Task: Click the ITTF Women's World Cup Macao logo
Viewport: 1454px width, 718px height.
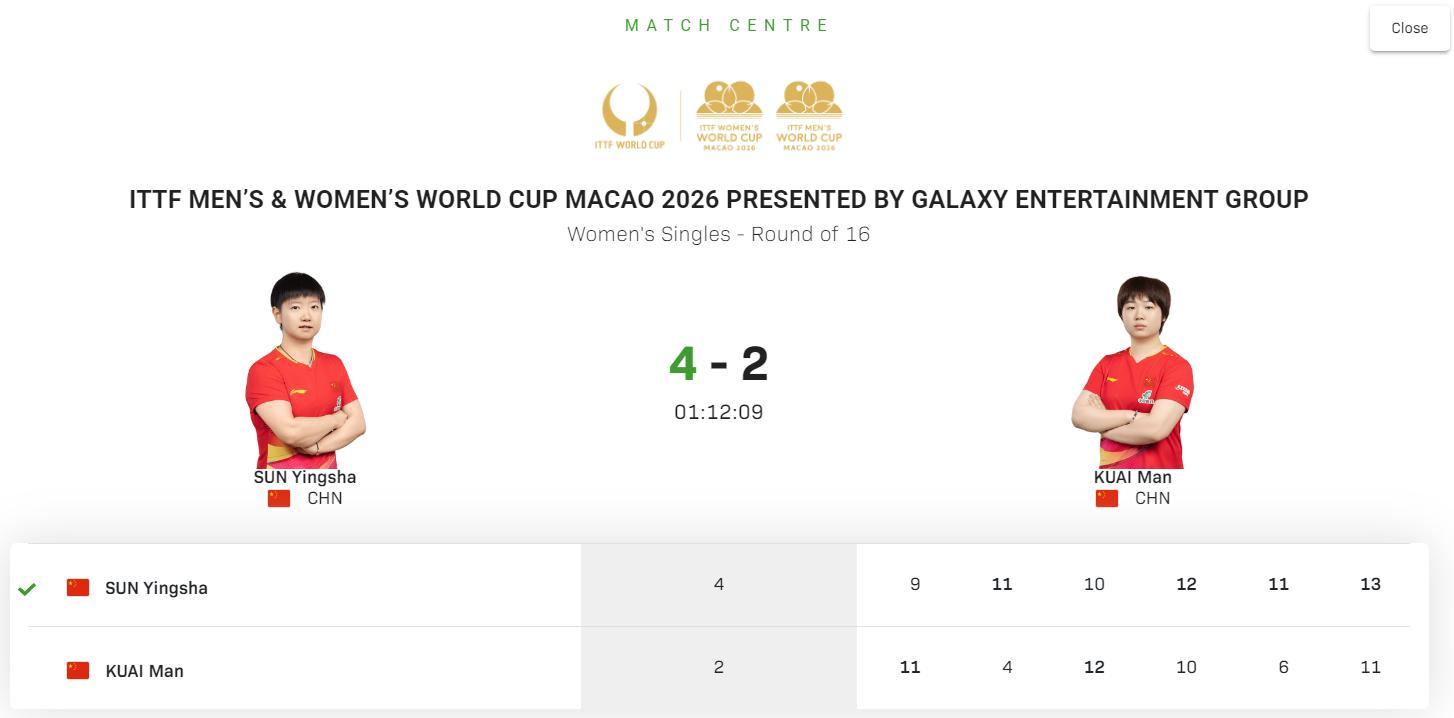Action: point(729,116)
